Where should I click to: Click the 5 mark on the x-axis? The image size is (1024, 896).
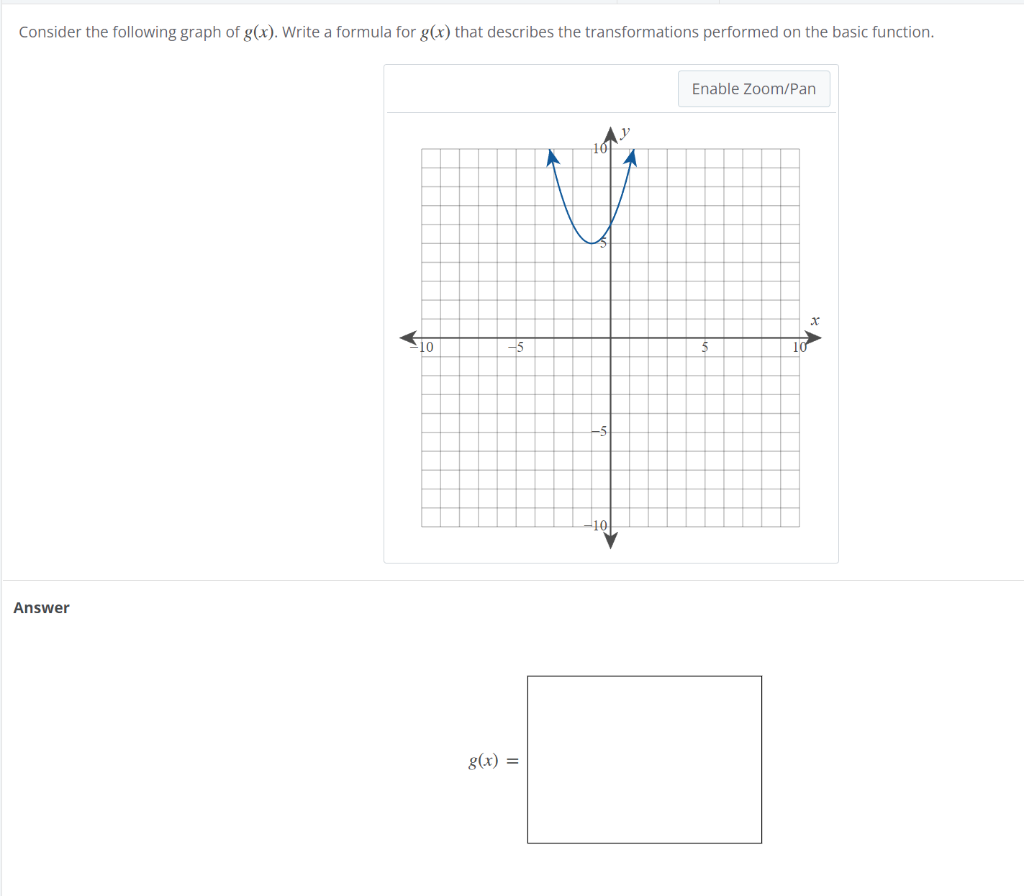704,347
